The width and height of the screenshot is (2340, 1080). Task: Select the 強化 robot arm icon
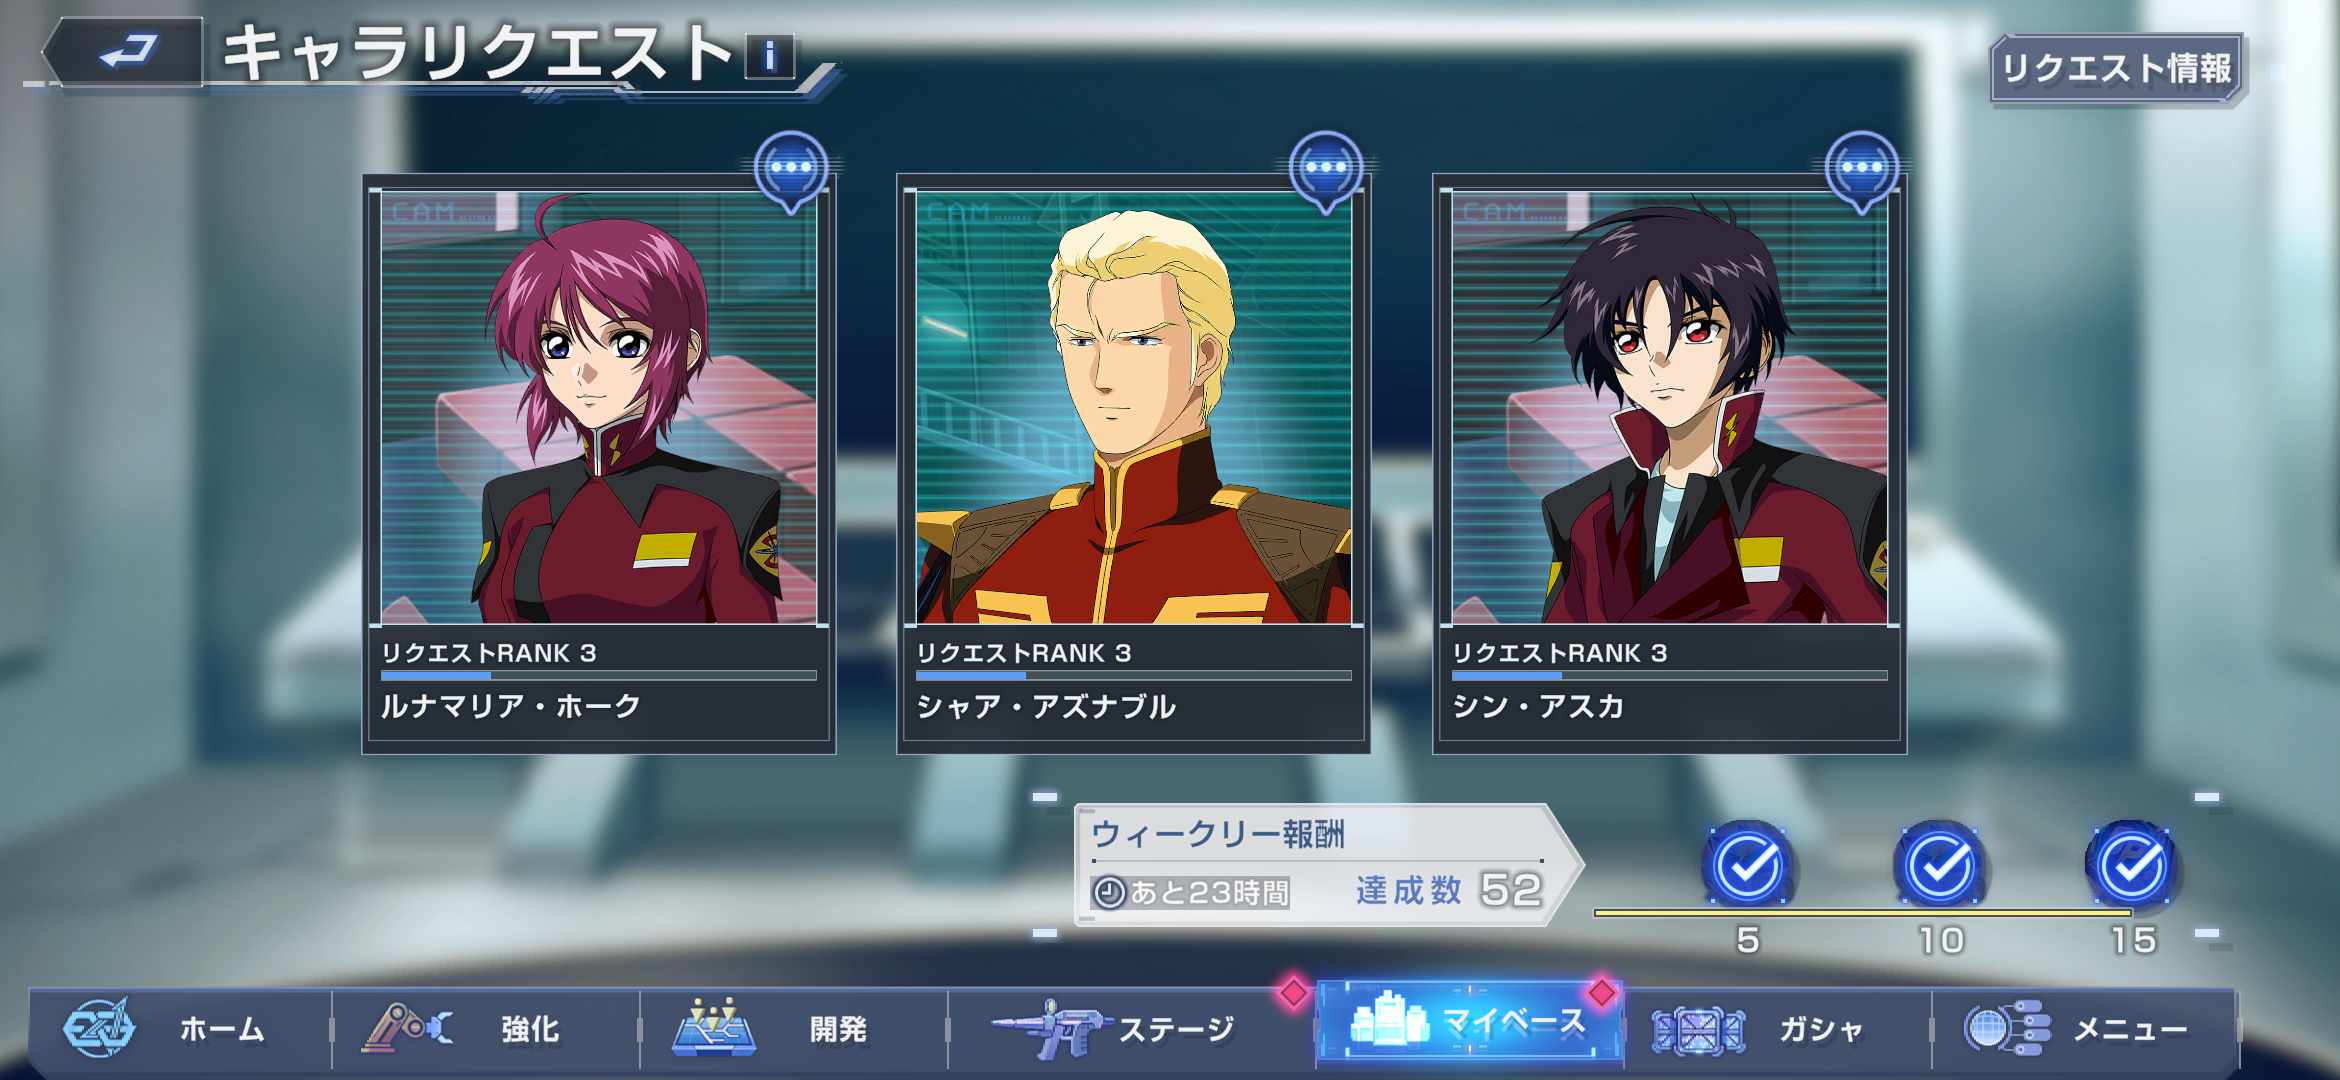407,1027
